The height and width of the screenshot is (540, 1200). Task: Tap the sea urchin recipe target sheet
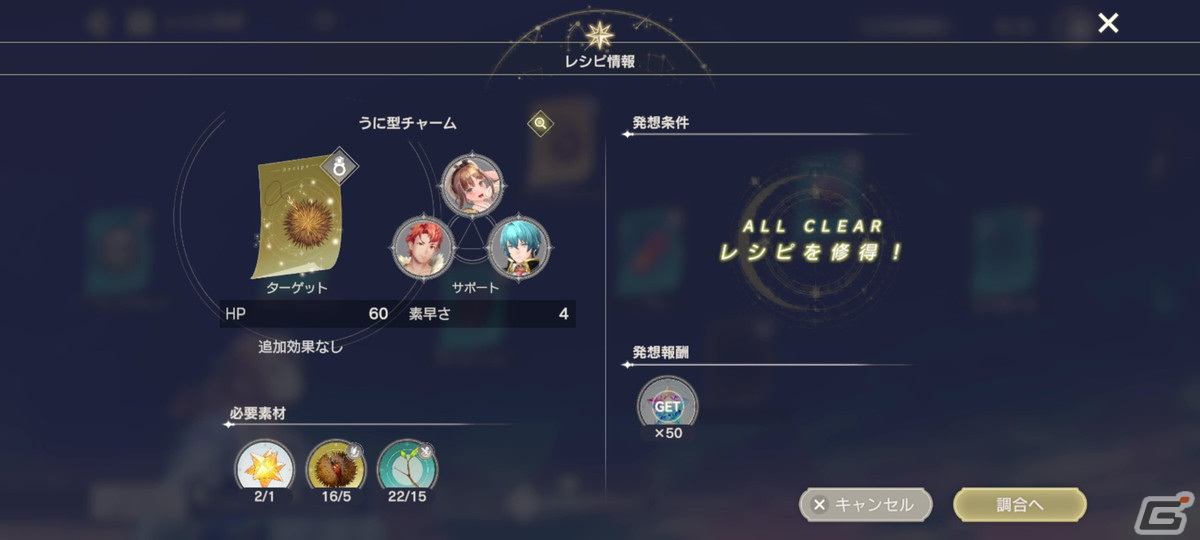pyautogui.click(x=300, y=217)
